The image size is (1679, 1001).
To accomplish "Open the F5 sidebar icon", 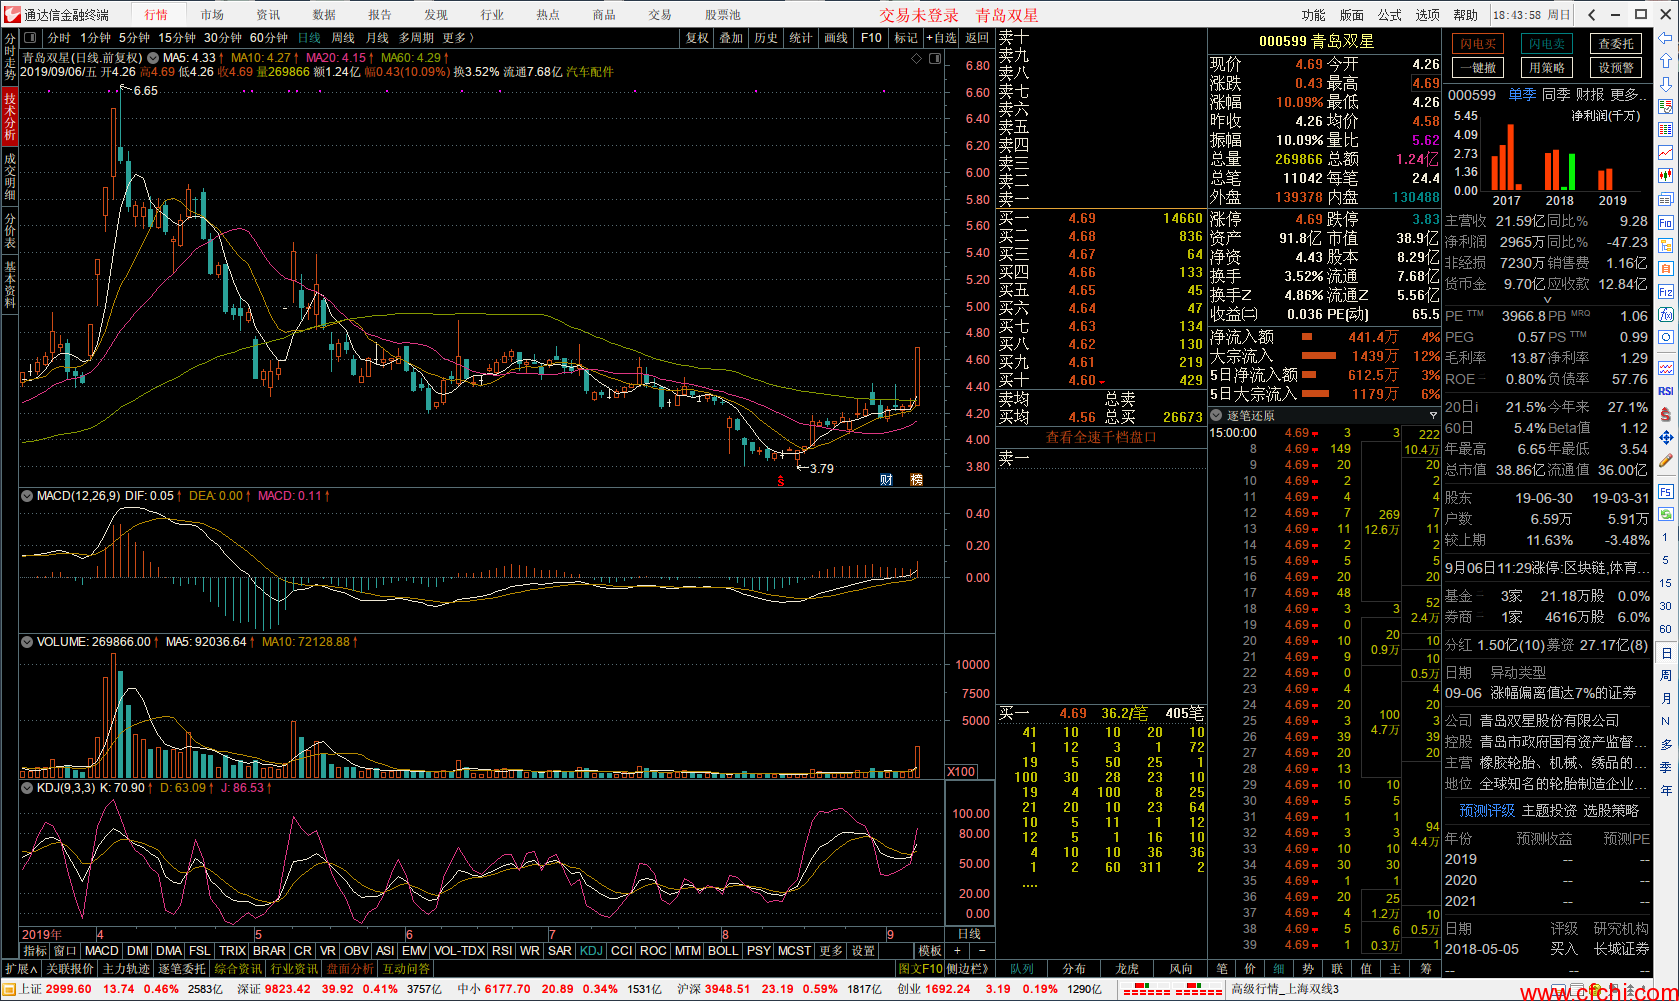I will (x=1665, y=491).
